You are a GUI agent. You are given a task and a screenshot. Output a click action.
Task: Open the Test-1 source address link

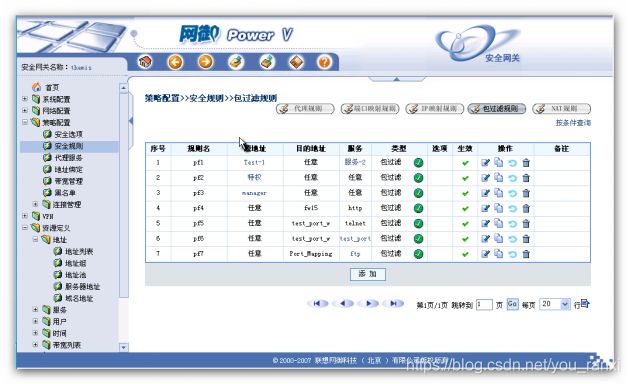click(254, 163)
